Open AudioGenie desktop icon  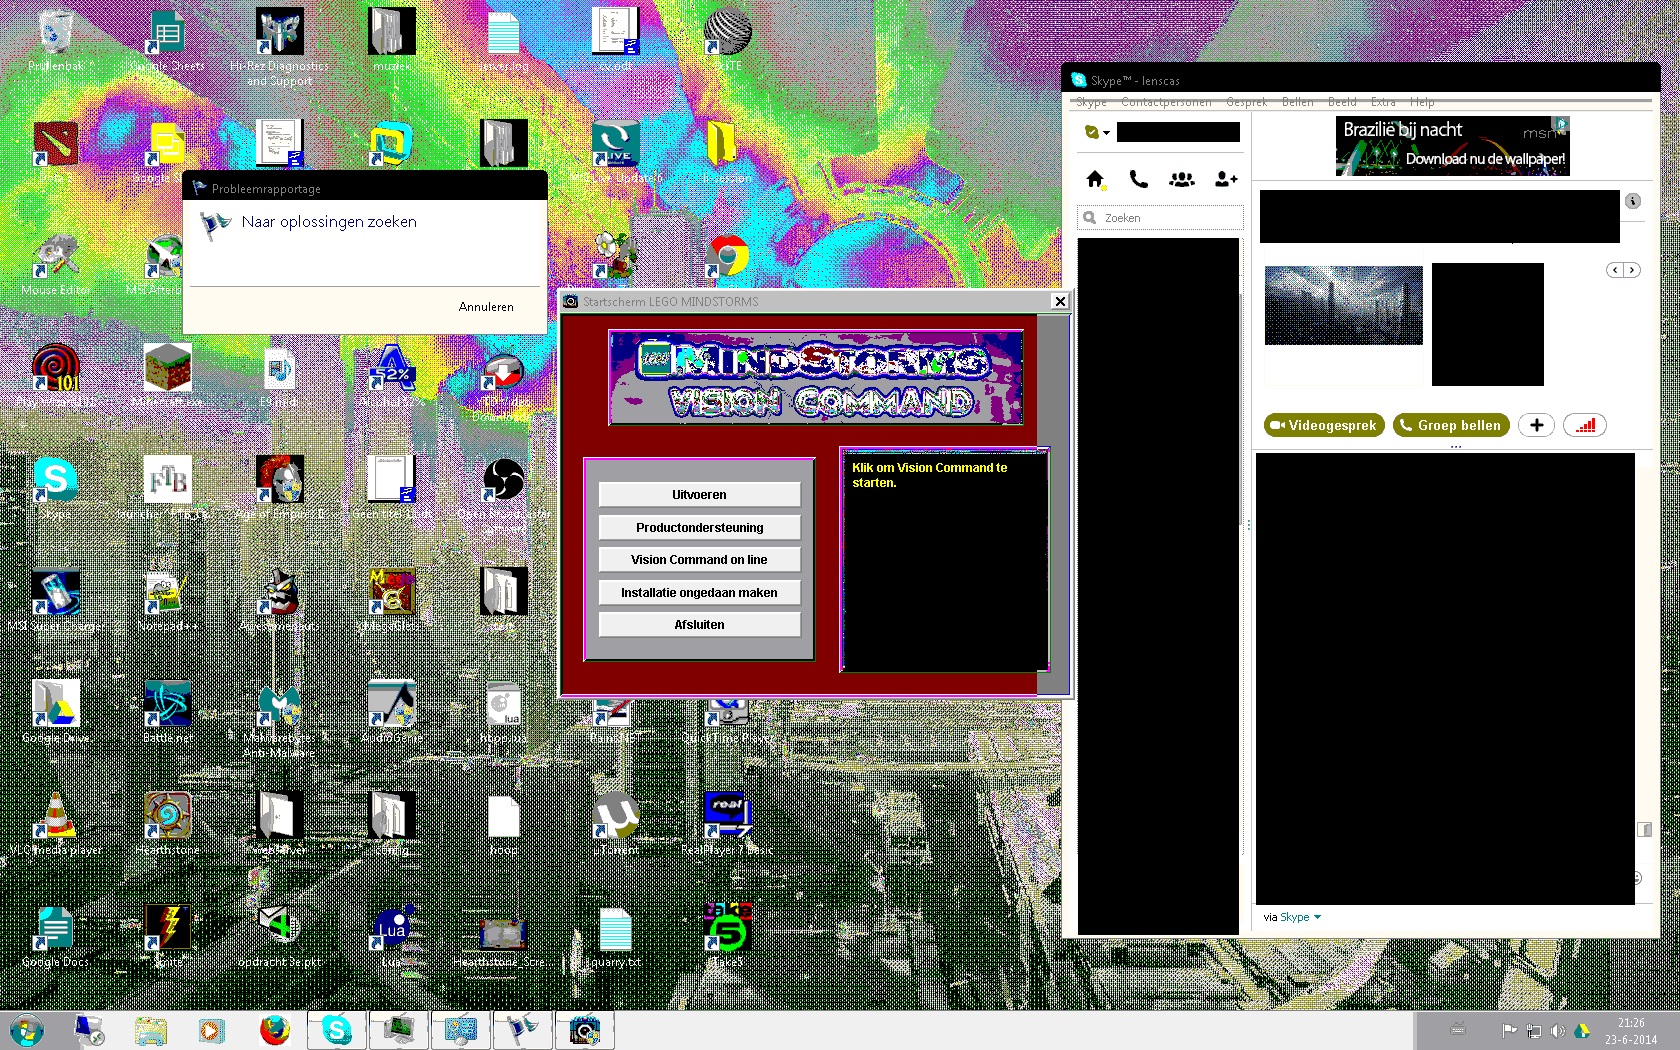[x=391, y=712]
